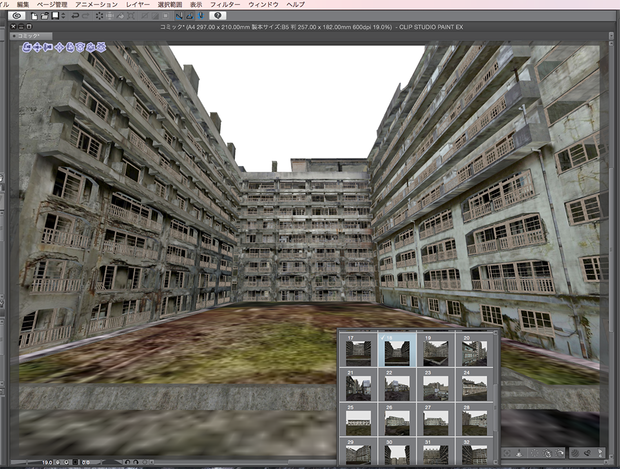
Task: Expand the save options stepper arrows
Action: tap(63, 16)
